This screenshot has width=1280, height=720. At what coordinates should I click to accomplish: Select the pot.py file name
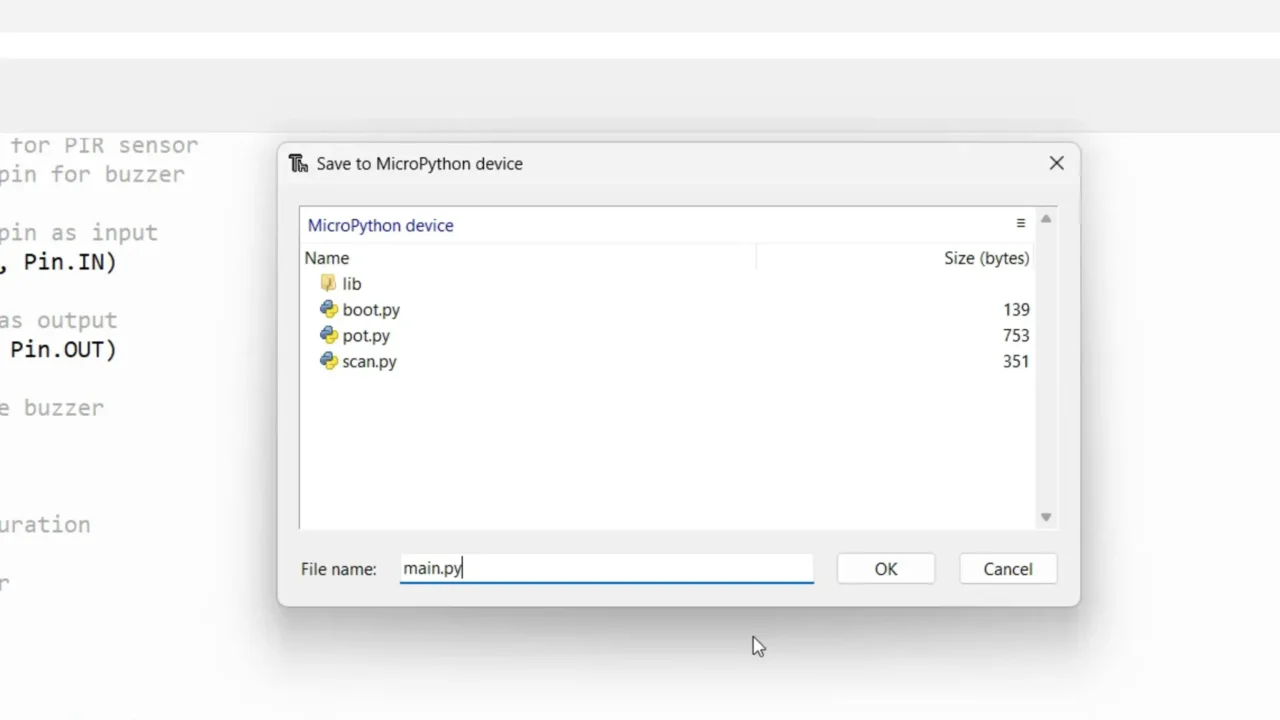[366, 336]
